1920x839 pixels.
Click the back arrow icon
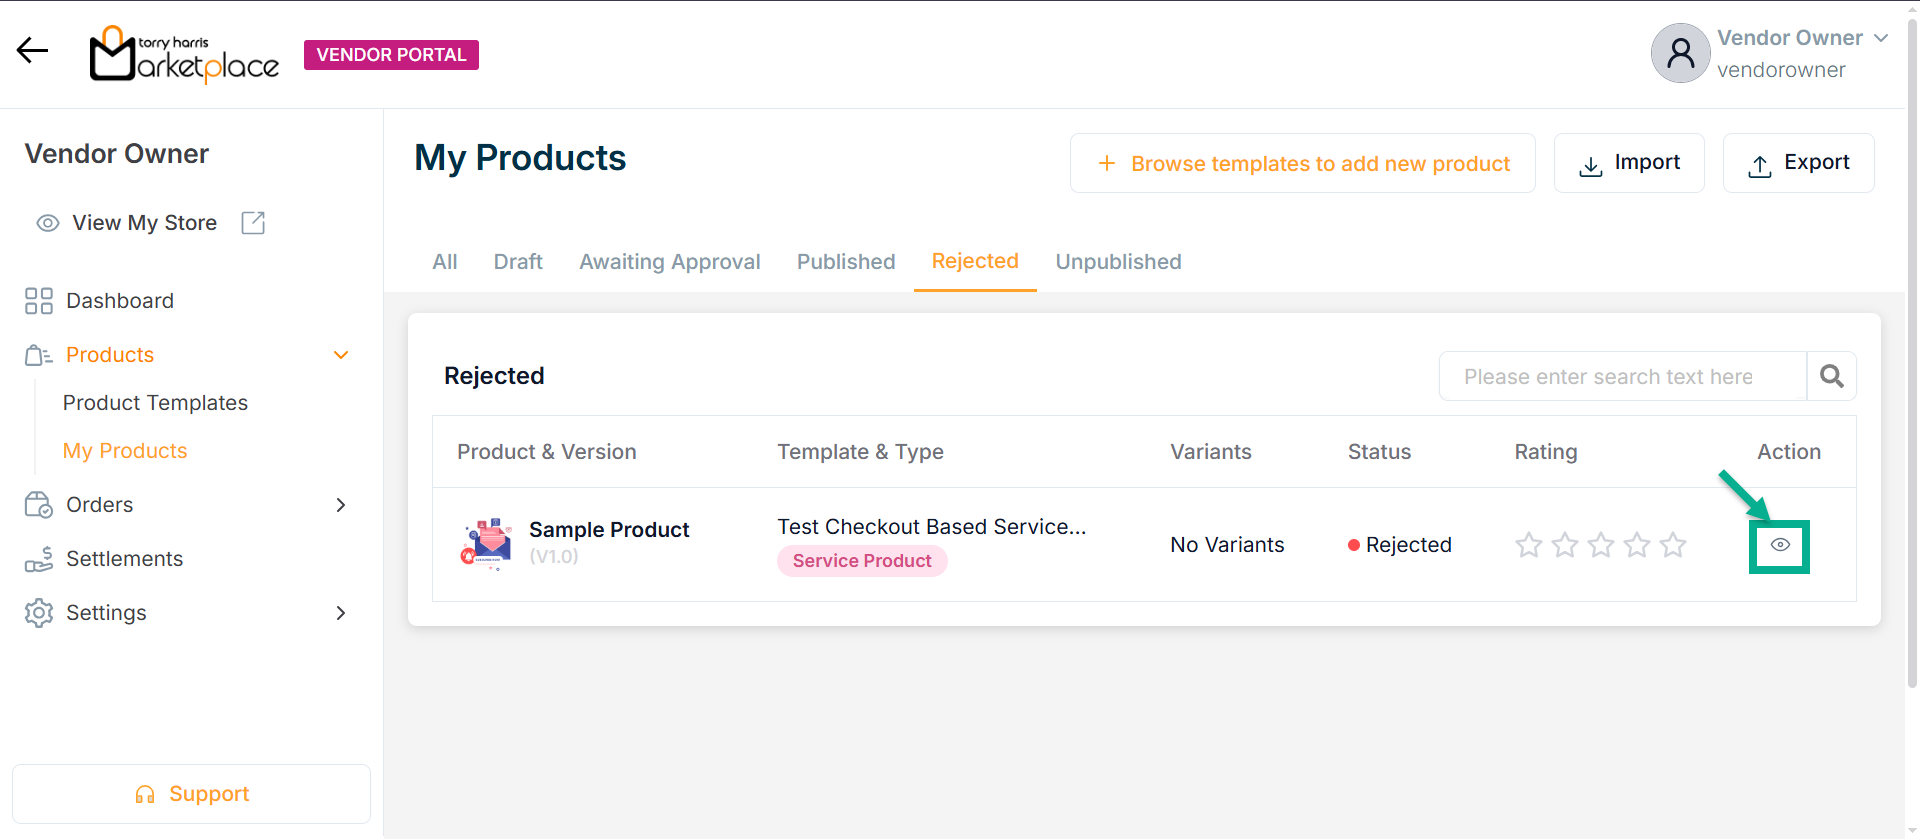pos(32,50)
